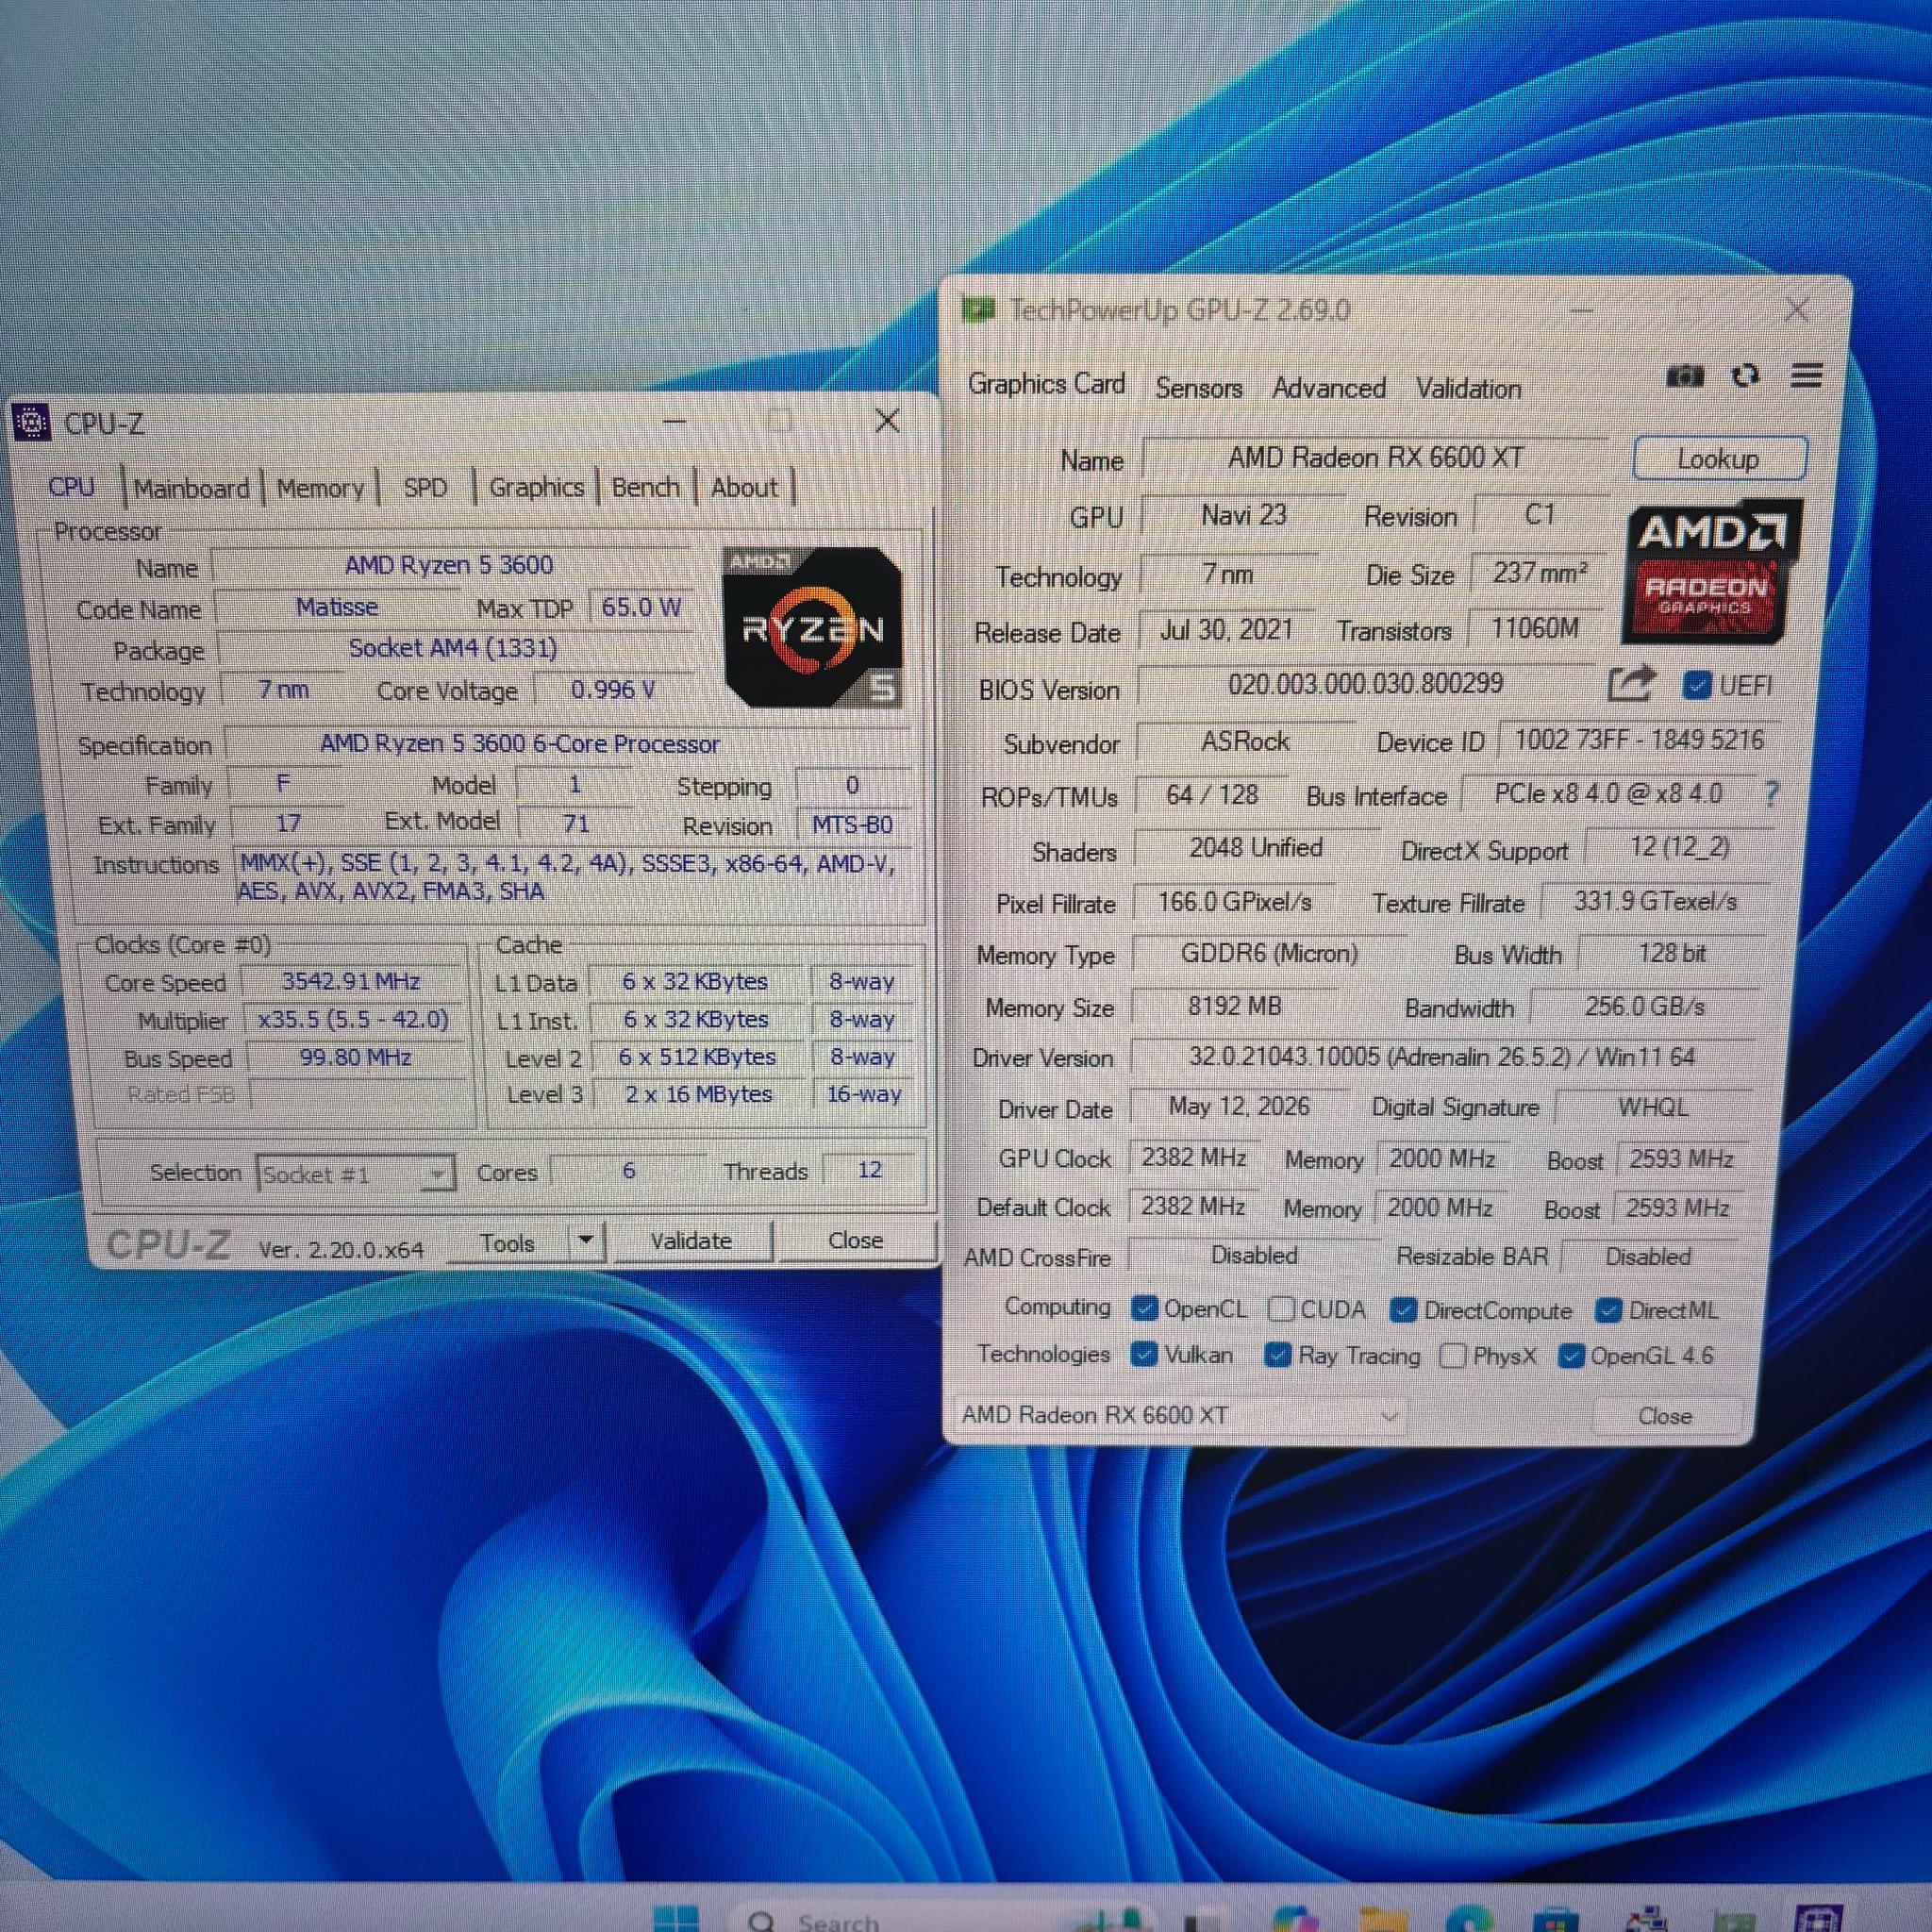This screenshot has height=1932, width=1932.
Task: Click the Core Speed value 3542.91 MHz
Action: [x=351, y=981]
